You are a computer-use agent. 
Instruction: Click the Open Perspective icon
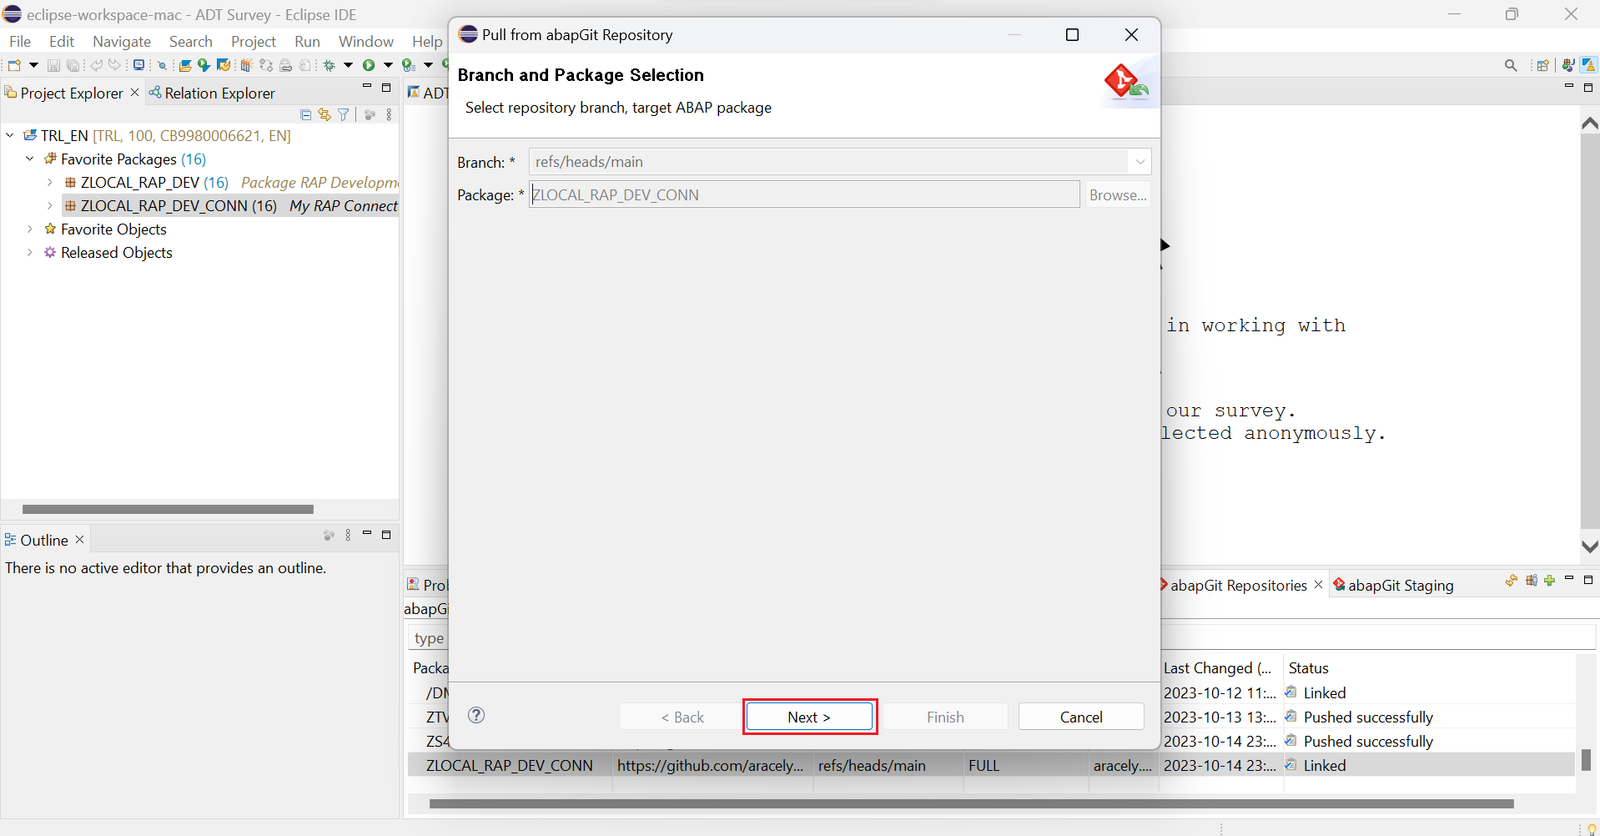click(x=1543, y=65)
